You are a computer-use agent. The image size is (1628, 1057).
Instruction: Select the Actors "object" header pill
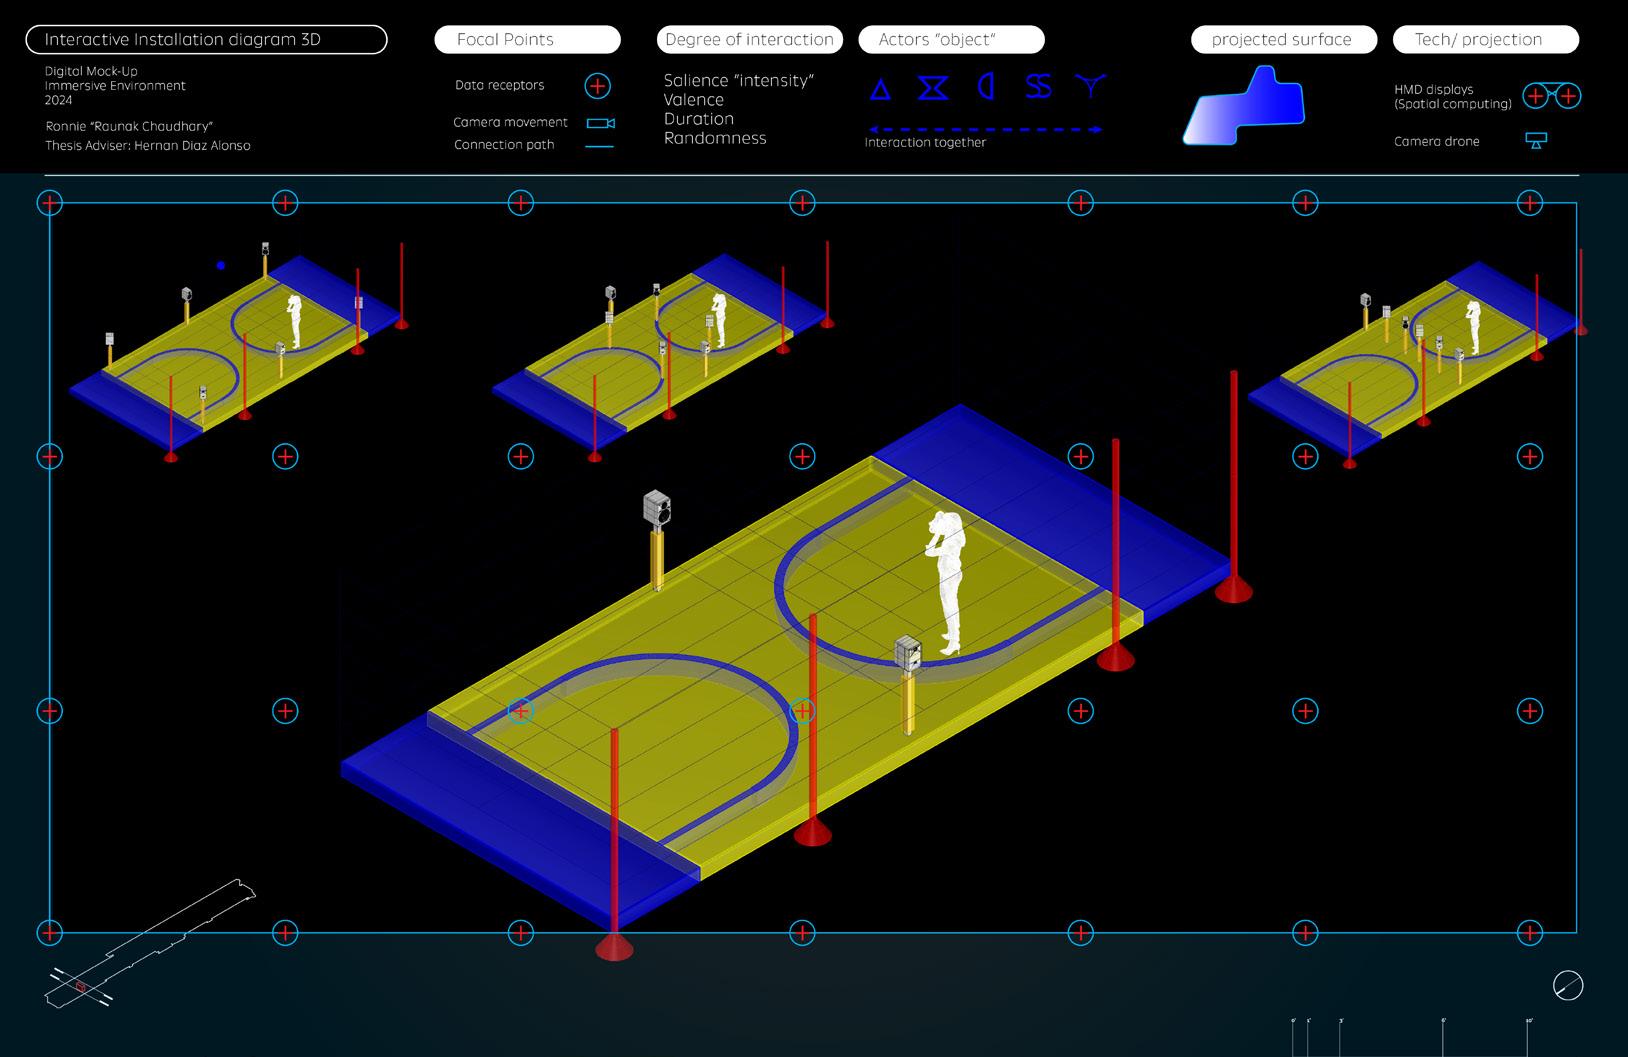click(x=951, y=40)
